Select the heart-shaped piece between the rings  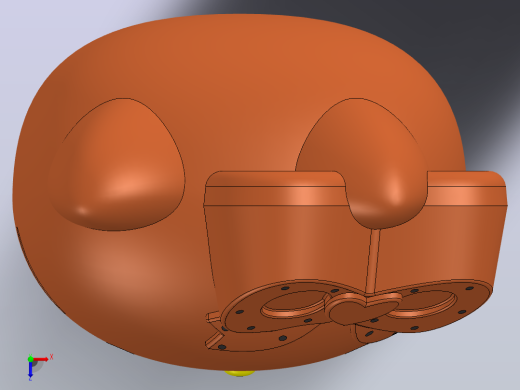point(363,309)
